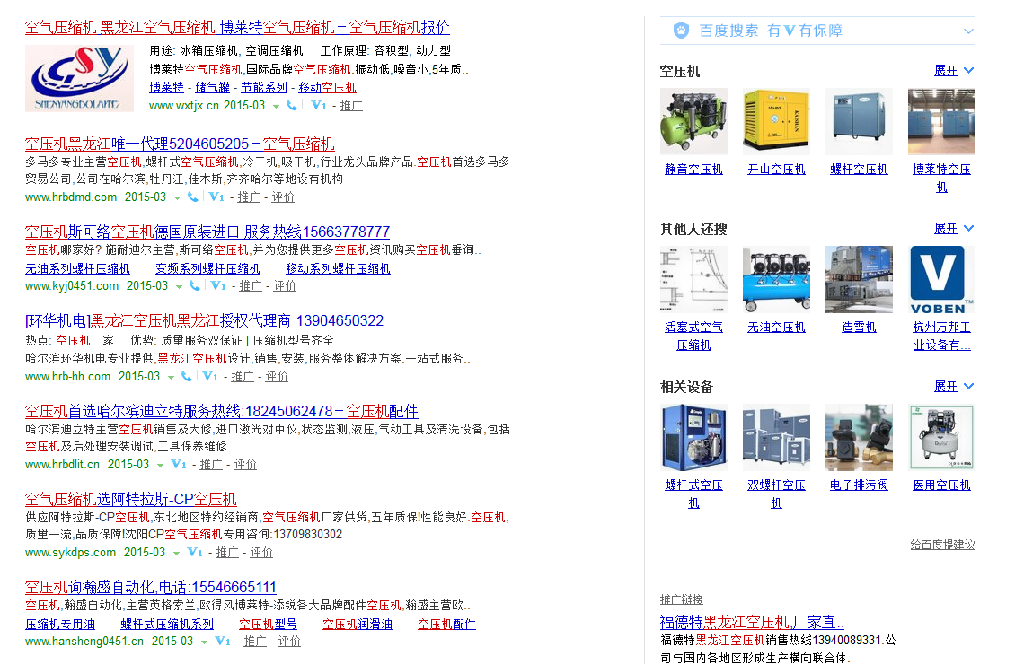Click the 静音空压机 text link
The width and height of the screenshot is (1024, 664).
click(694, 169)
